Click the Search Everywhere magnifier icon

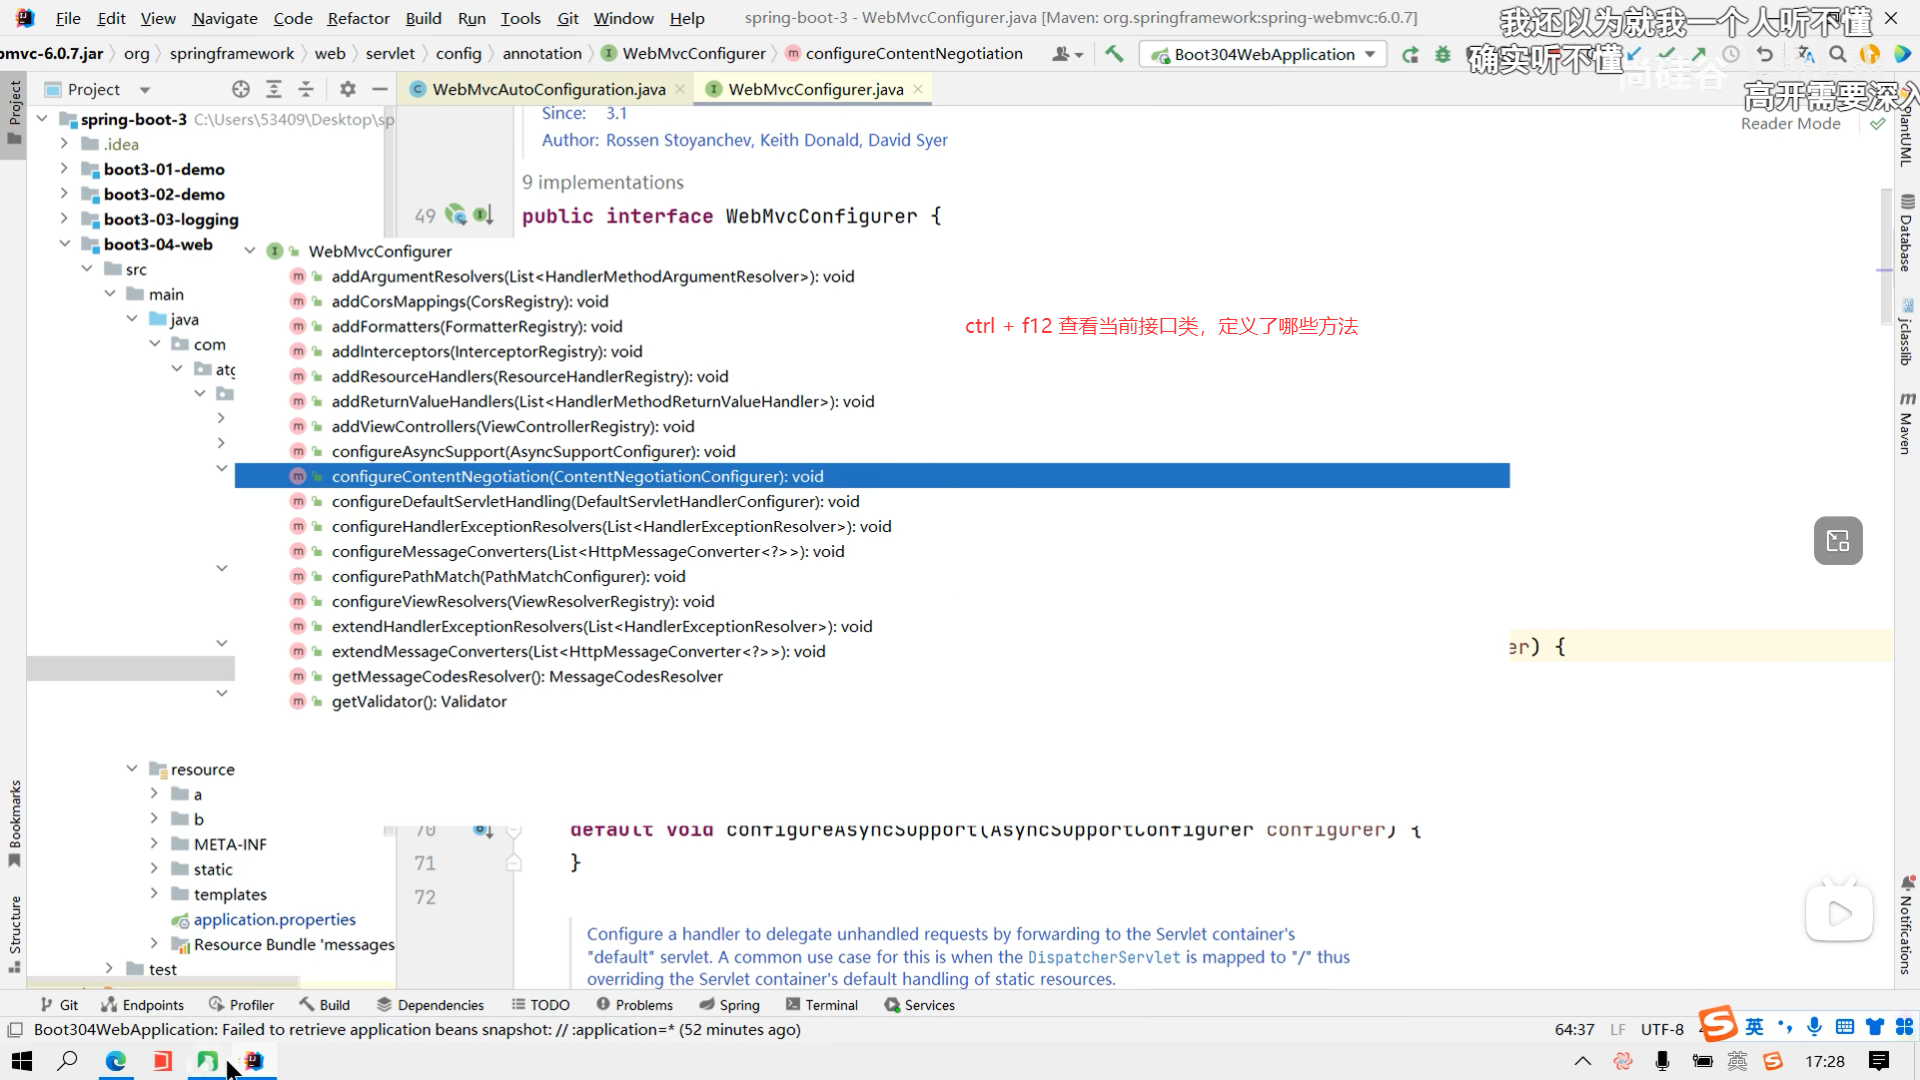[1837, 54]
